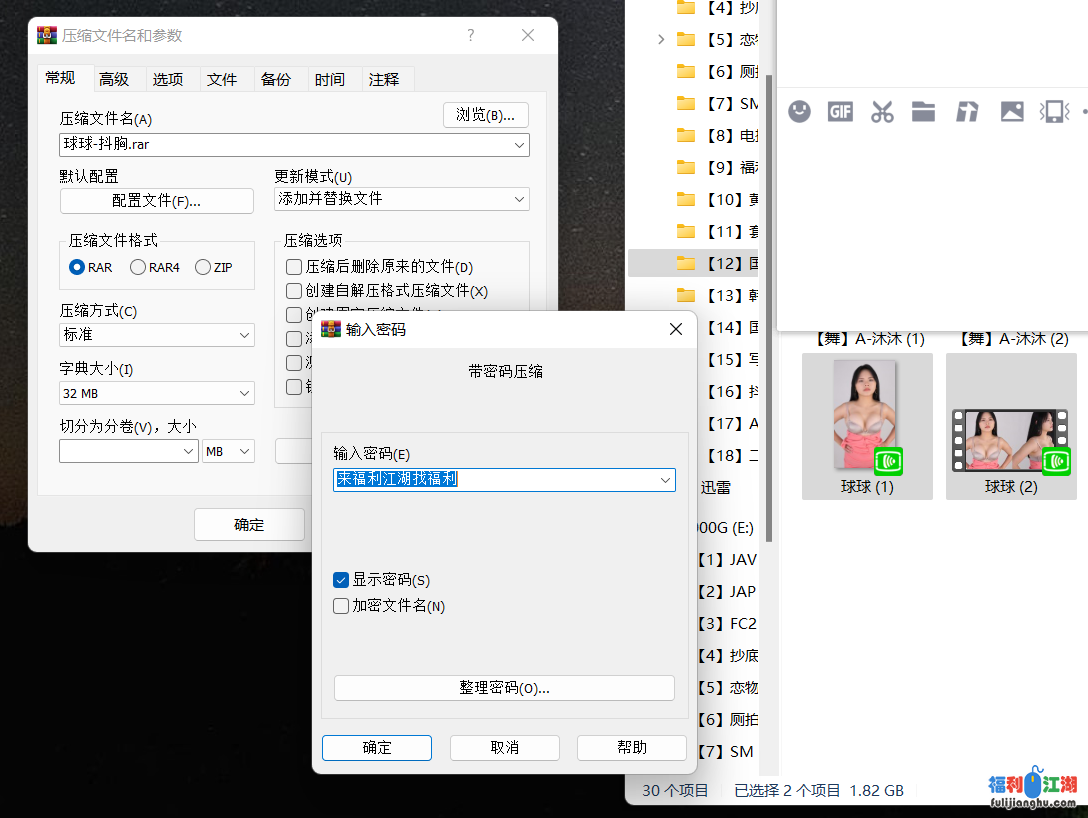Click the green streaming icon on 球球 (1) thumbnail
1088x818 pixels.
click(886, 461)
